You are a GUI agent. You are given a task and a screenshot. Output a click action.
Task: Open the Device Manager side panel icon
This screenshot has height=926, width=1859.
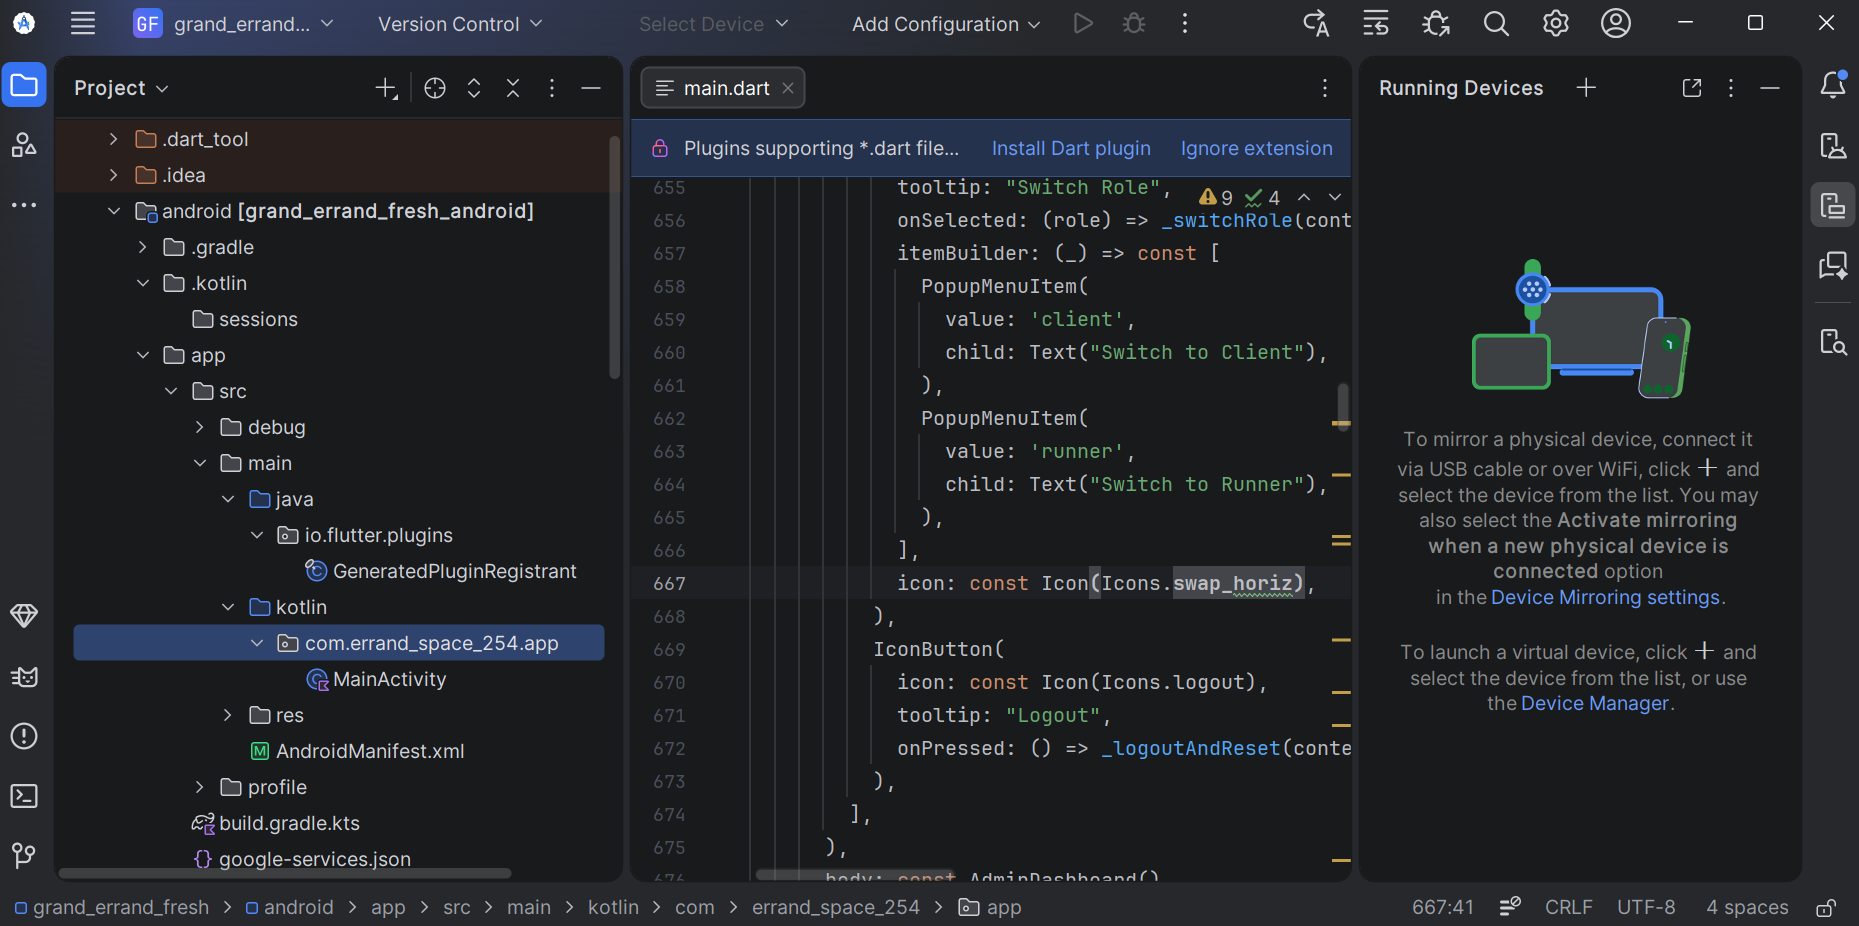pos(1832,146)
